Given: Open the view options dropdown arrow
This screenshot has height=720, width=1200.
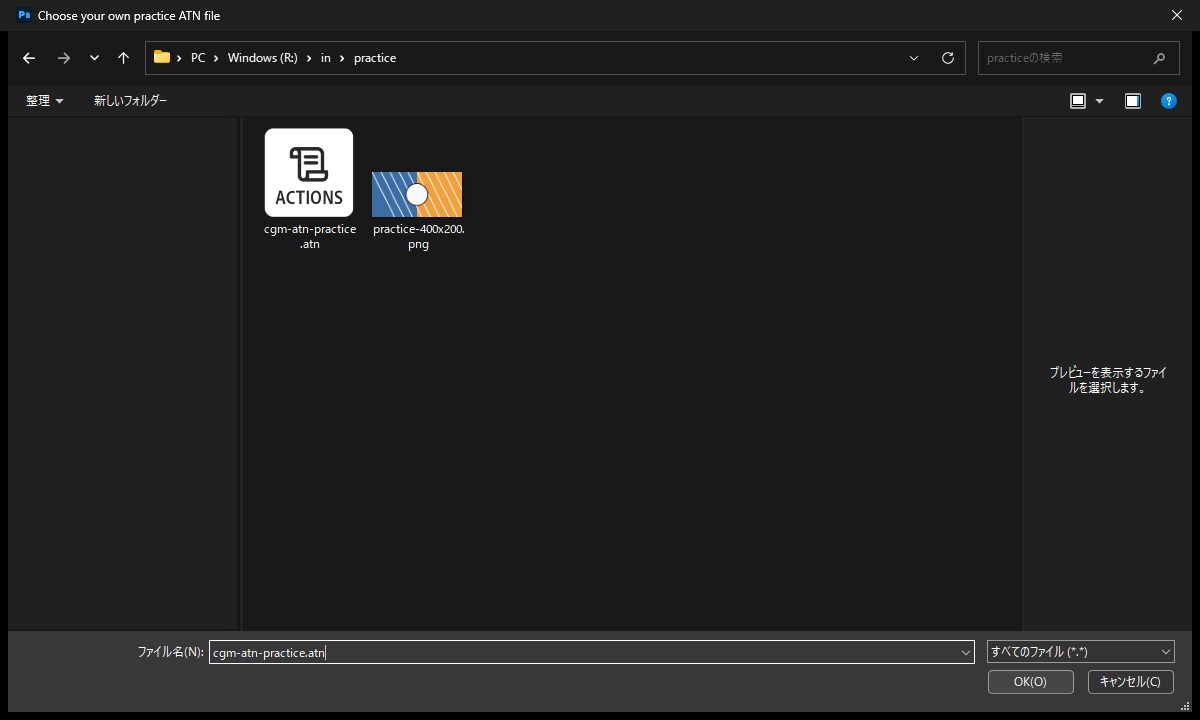Looking at the screenshot, I should click(1100, 101).
